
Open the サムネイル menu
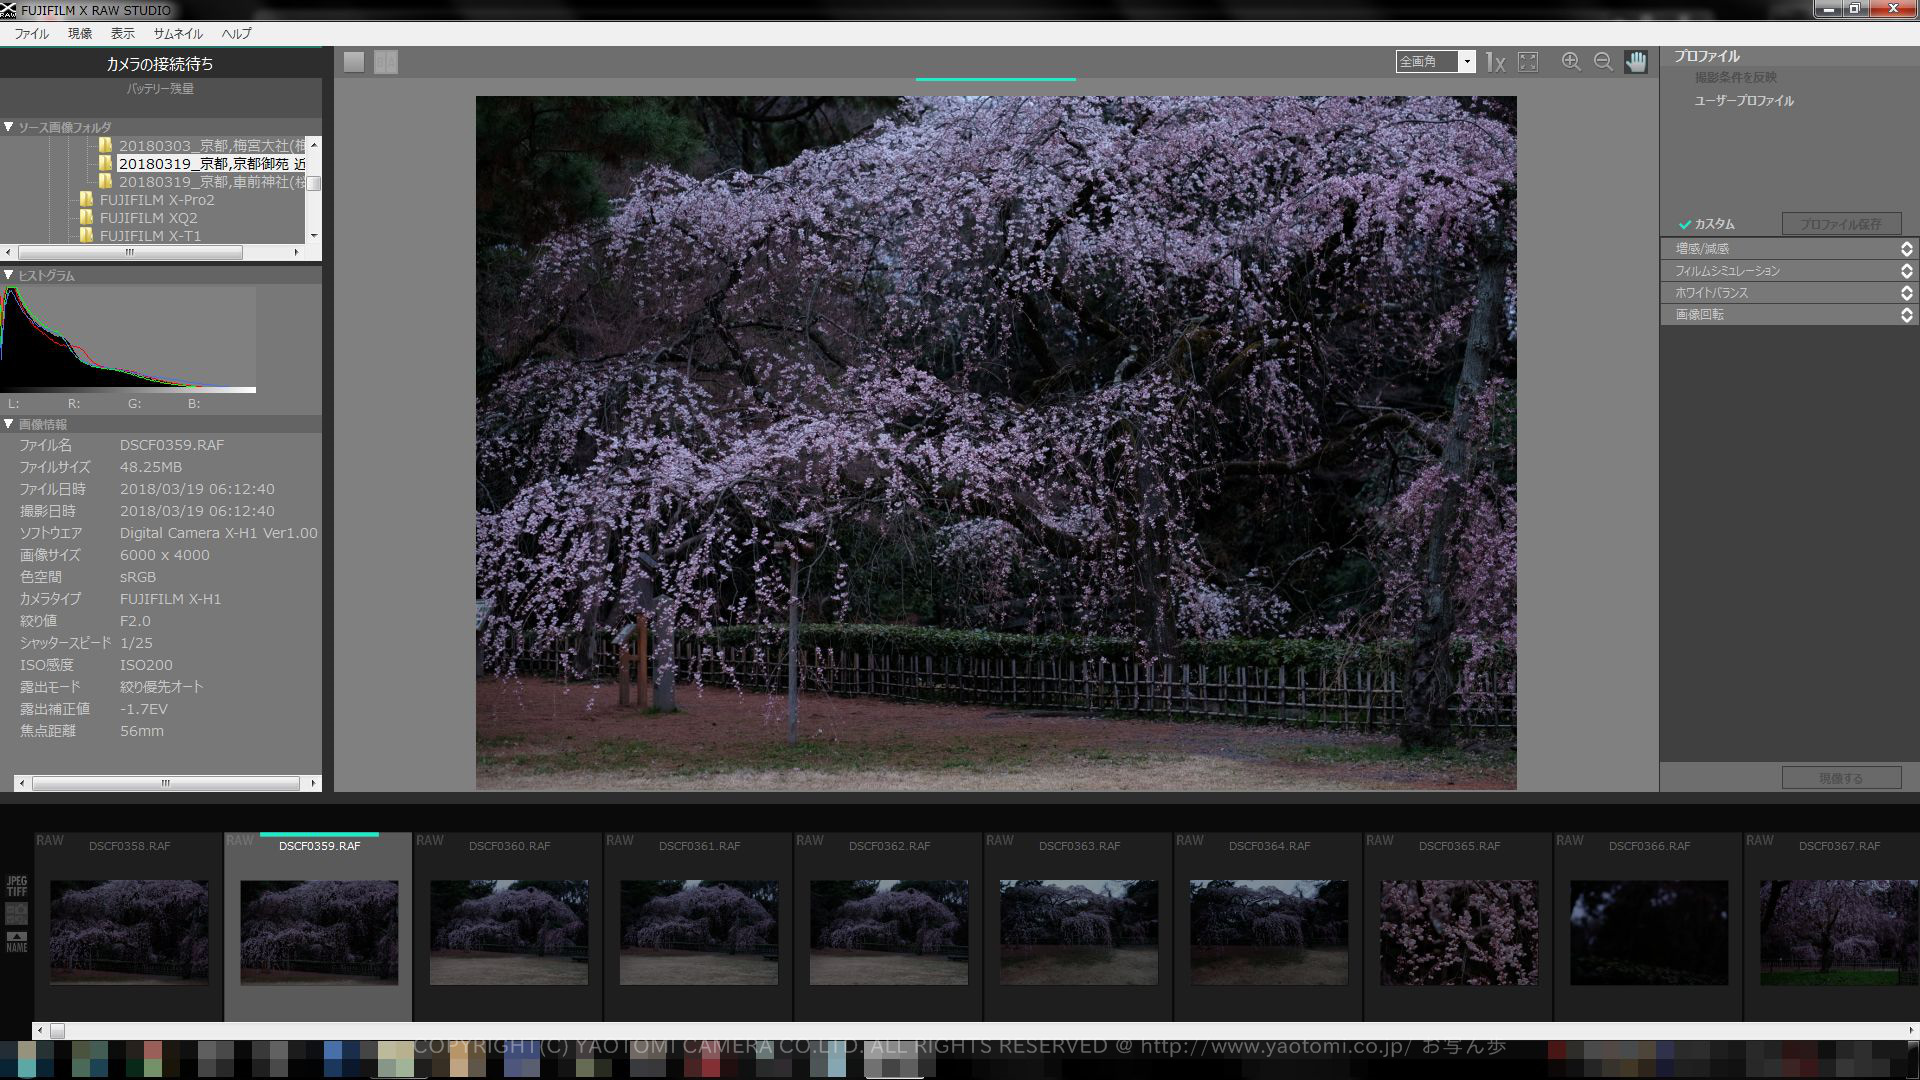point(178,33)
